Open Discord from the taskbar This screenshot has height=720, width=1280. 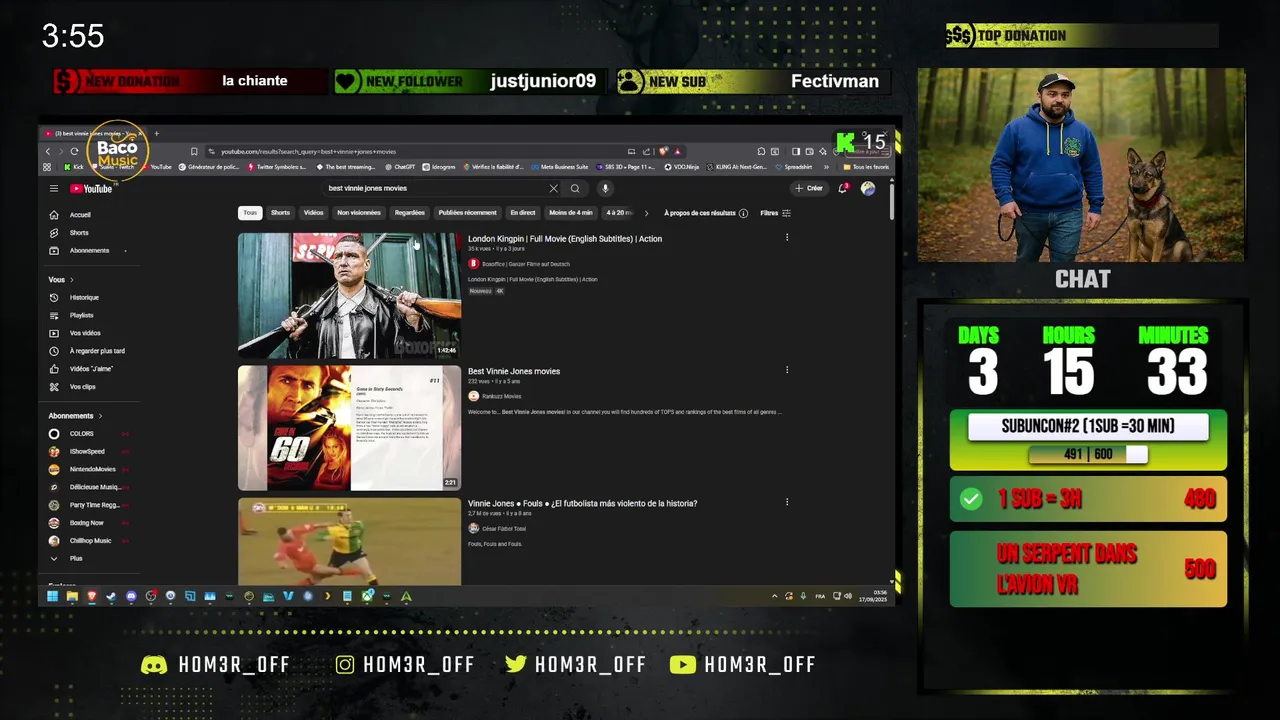[x=131, y=596]
